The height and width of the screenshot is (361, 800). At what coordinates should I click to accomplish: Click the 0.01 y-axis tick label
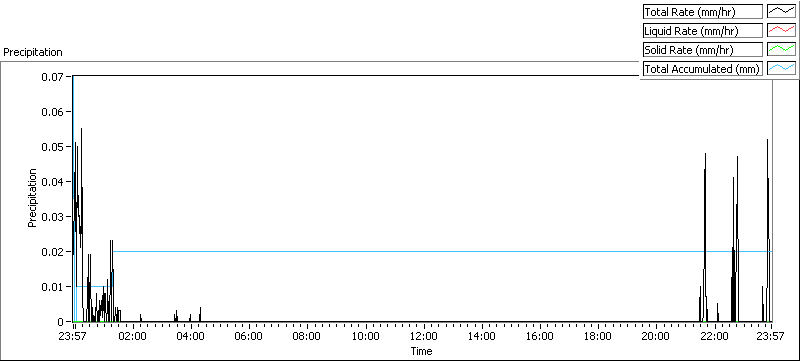coord(53,287)
